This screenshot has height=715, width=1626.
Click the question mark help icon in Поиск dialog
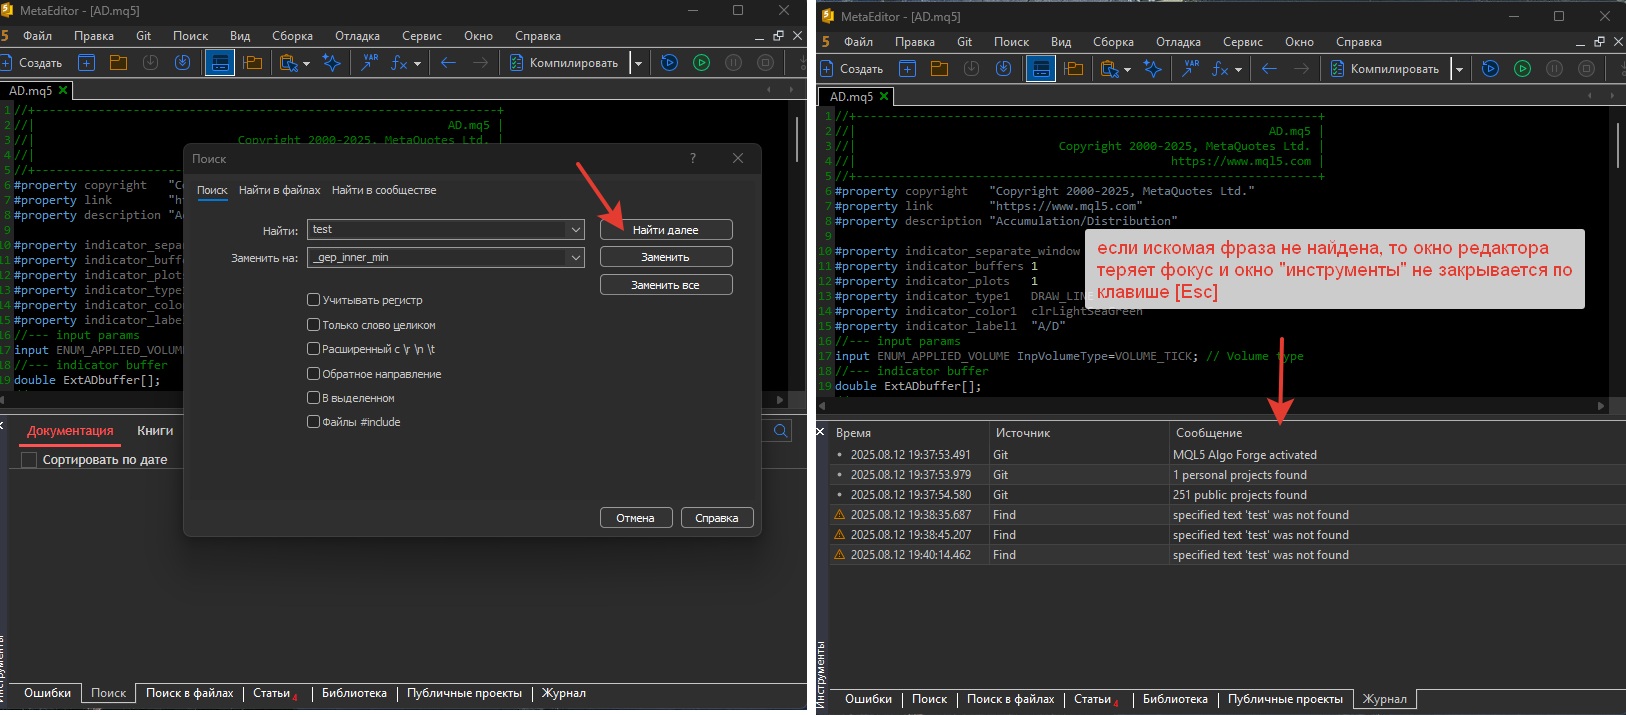(x=692, y=158)
